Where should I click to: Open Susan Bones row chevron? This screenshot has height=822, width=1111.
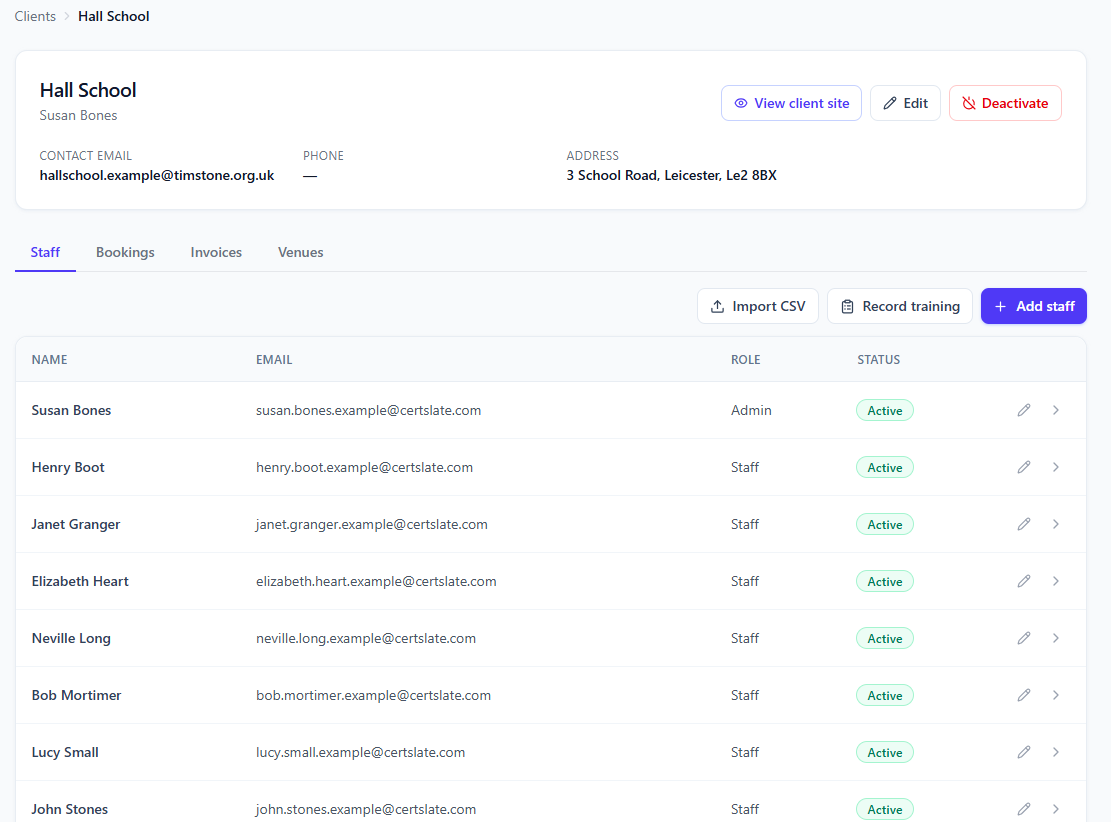click(1056, 410)
